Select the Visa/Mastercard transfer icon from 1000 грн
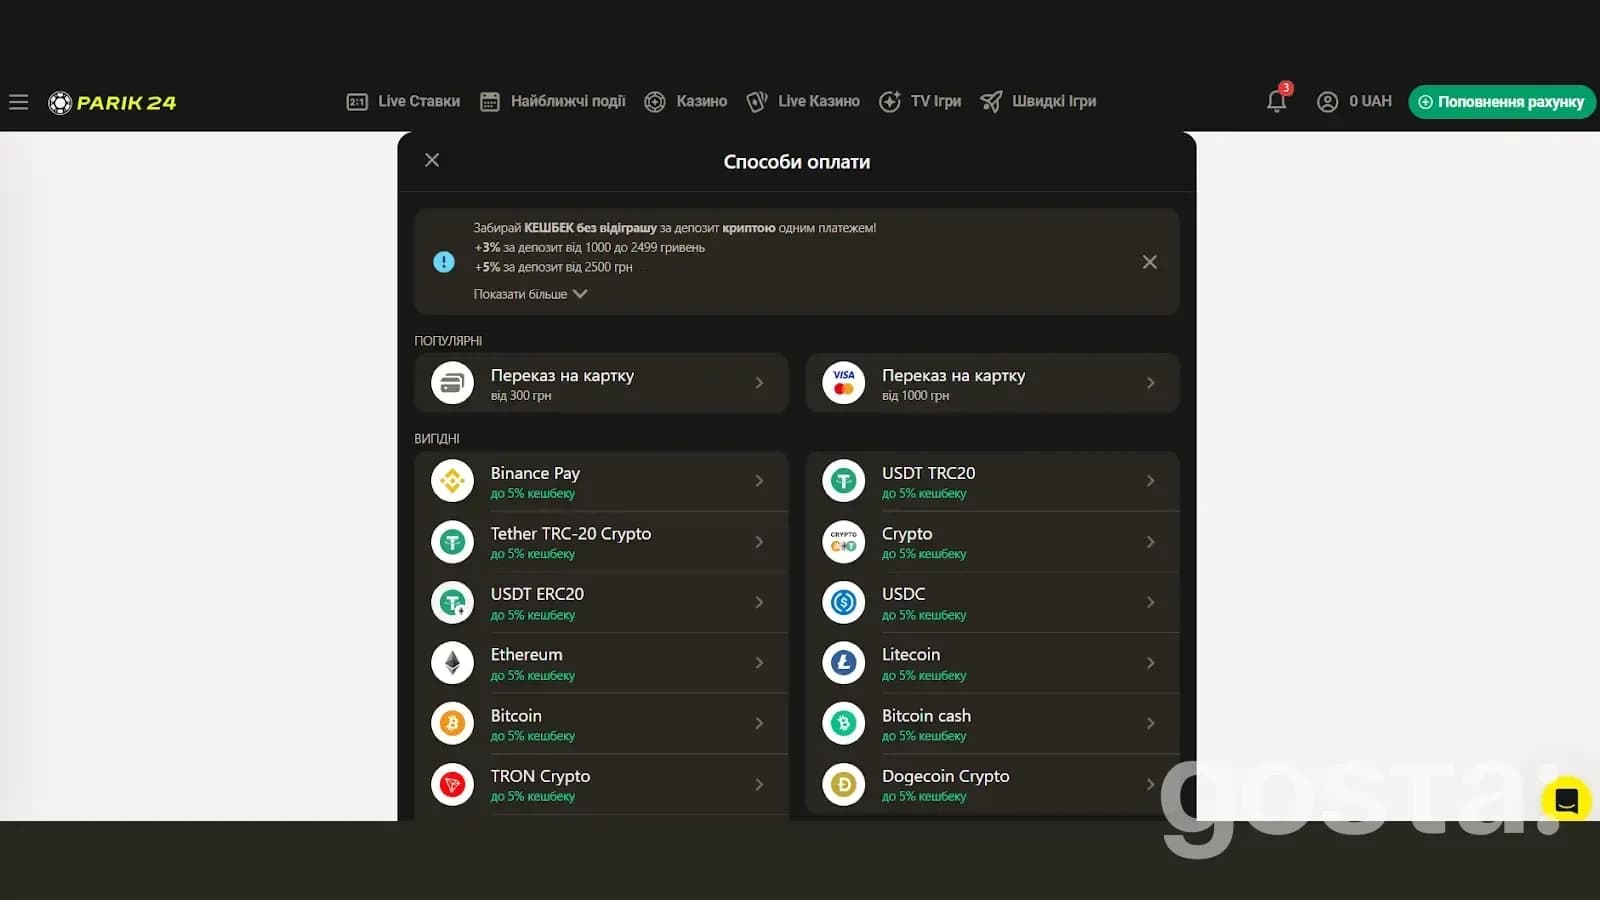 (x=843, y=383)
